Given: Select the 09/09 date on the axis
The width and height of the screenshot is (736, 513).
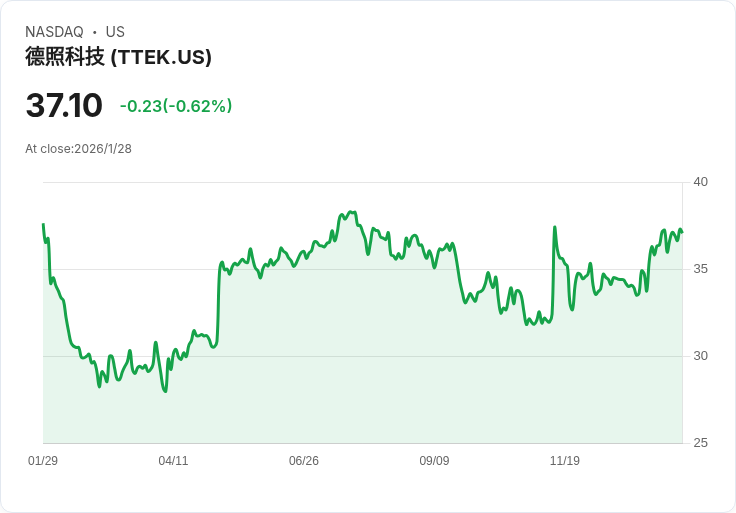Looking at the screenshot, I should coord(434,461).
